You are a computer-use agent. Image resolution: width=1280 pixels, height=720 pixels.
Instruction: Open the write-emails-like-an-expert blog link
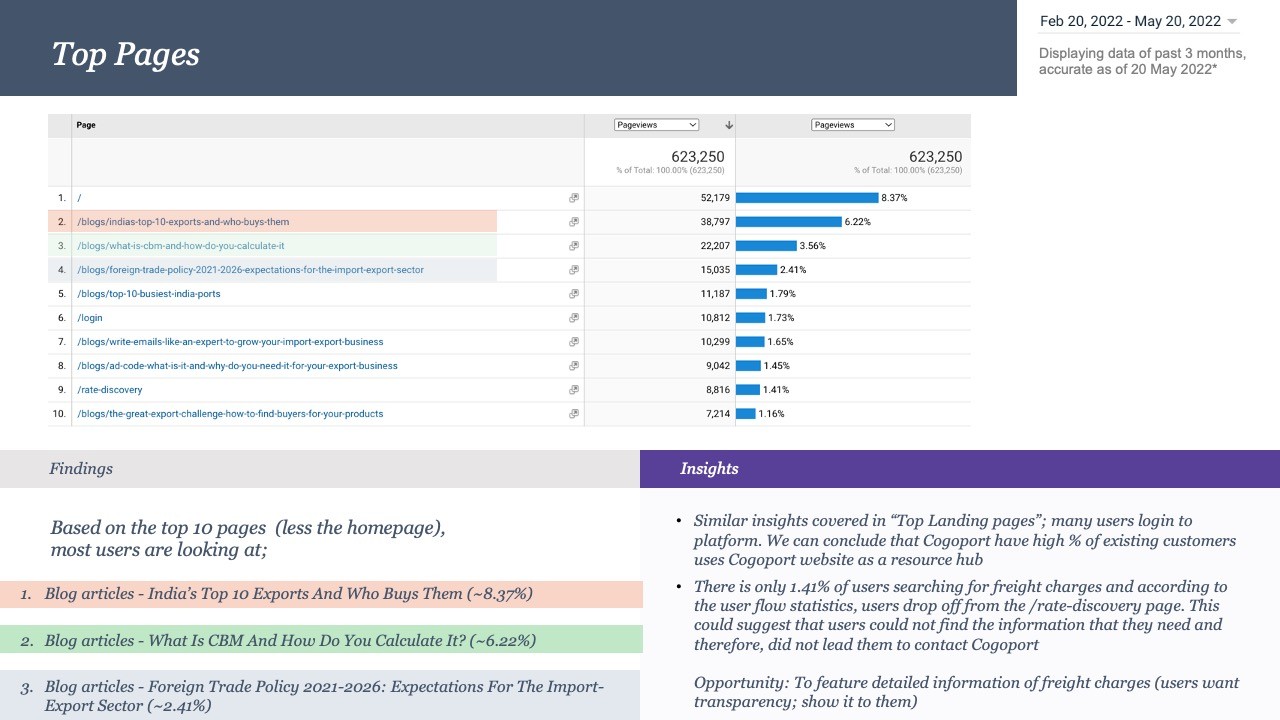click(x=230, y=342)
